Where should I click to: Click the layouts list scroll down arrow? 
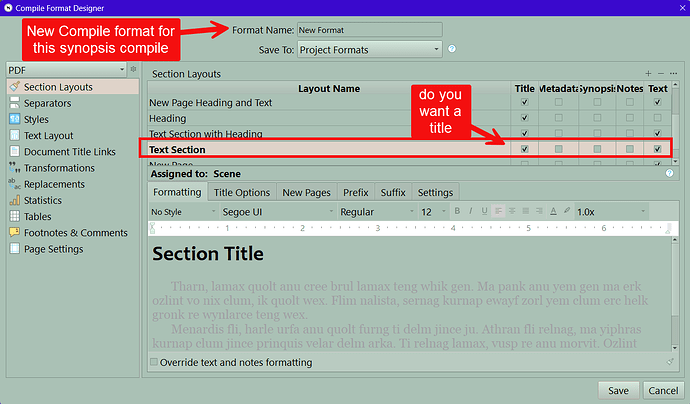(675, 162)
